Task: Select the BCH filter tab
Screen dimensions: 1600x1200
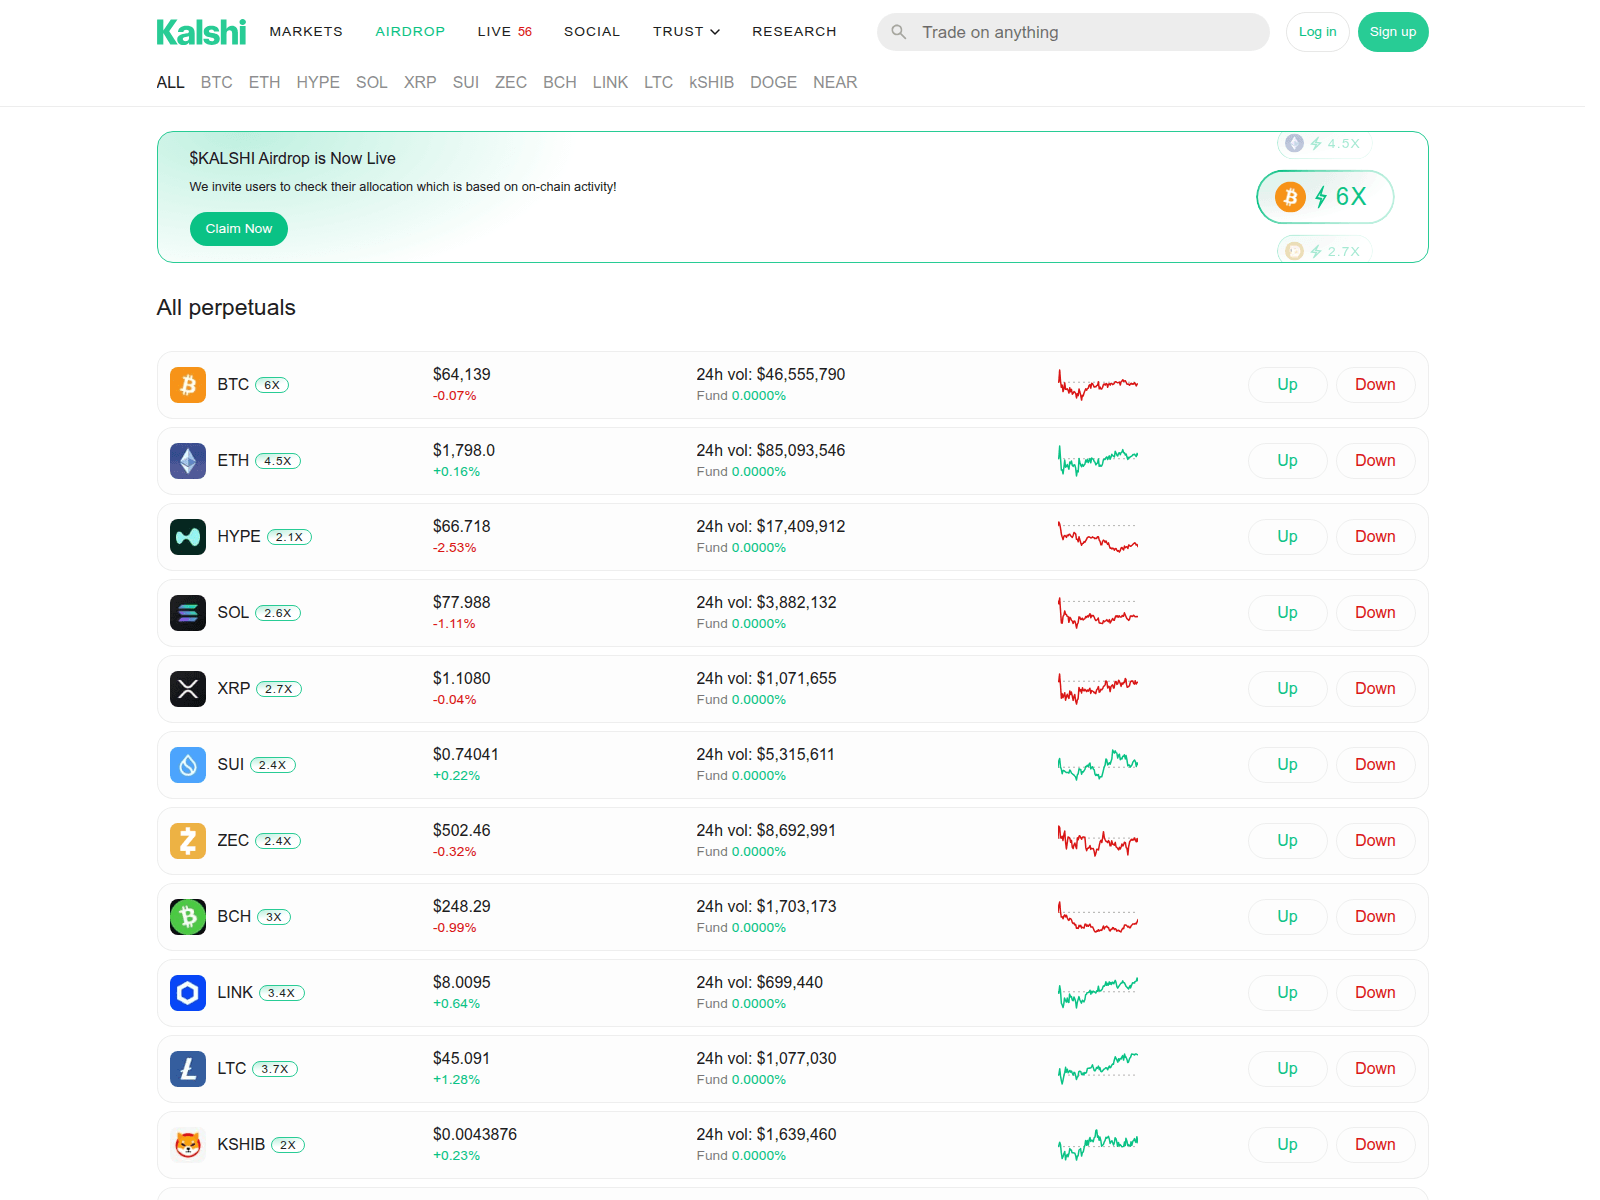Action: pos(560,82)
